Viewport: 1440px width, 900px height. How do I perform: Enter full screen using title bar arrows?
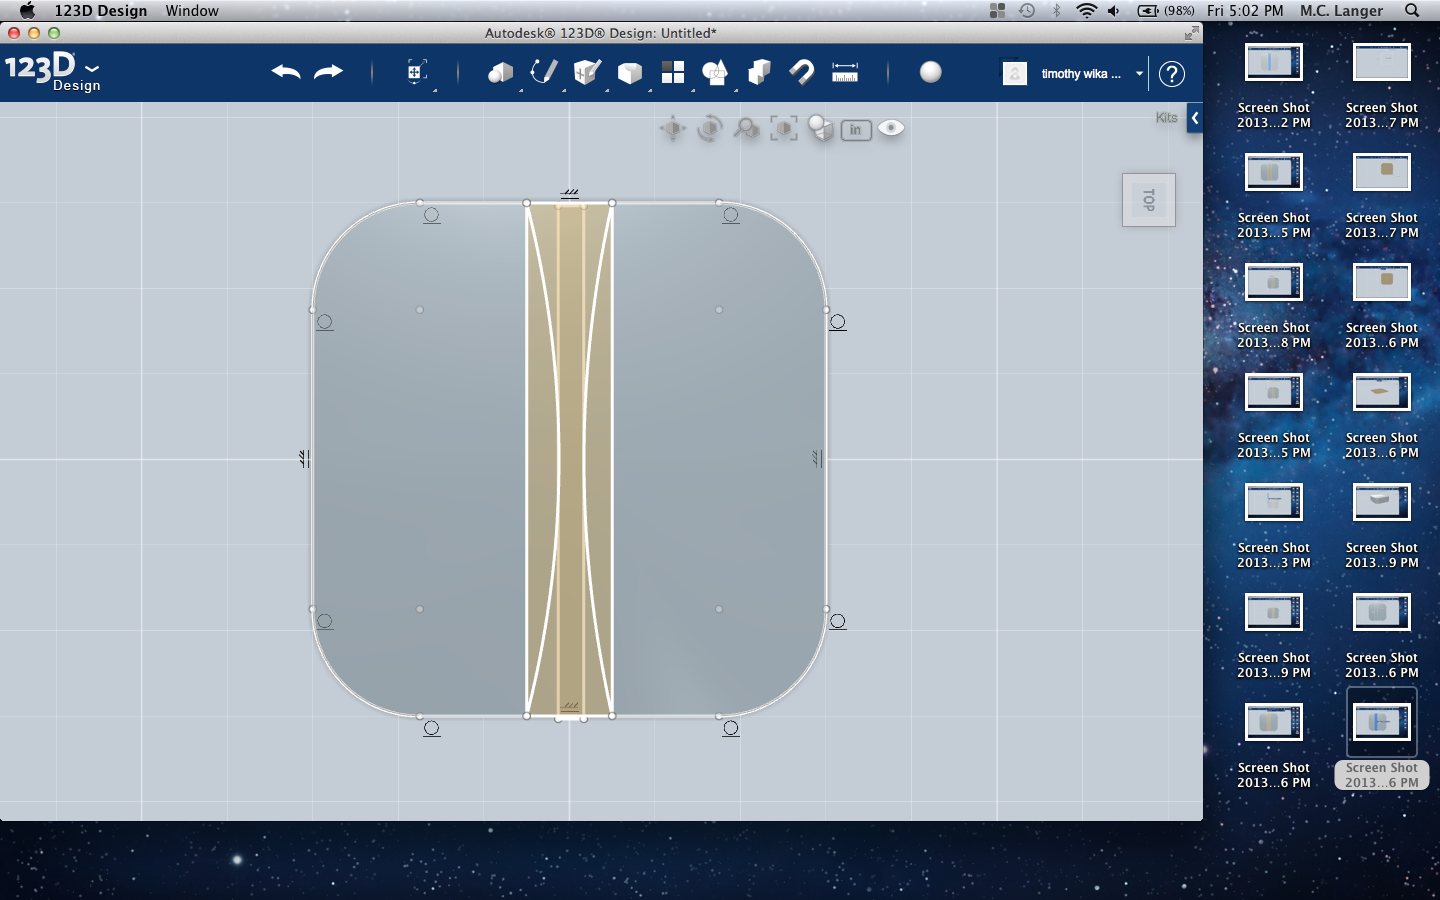click(1191, 33)
